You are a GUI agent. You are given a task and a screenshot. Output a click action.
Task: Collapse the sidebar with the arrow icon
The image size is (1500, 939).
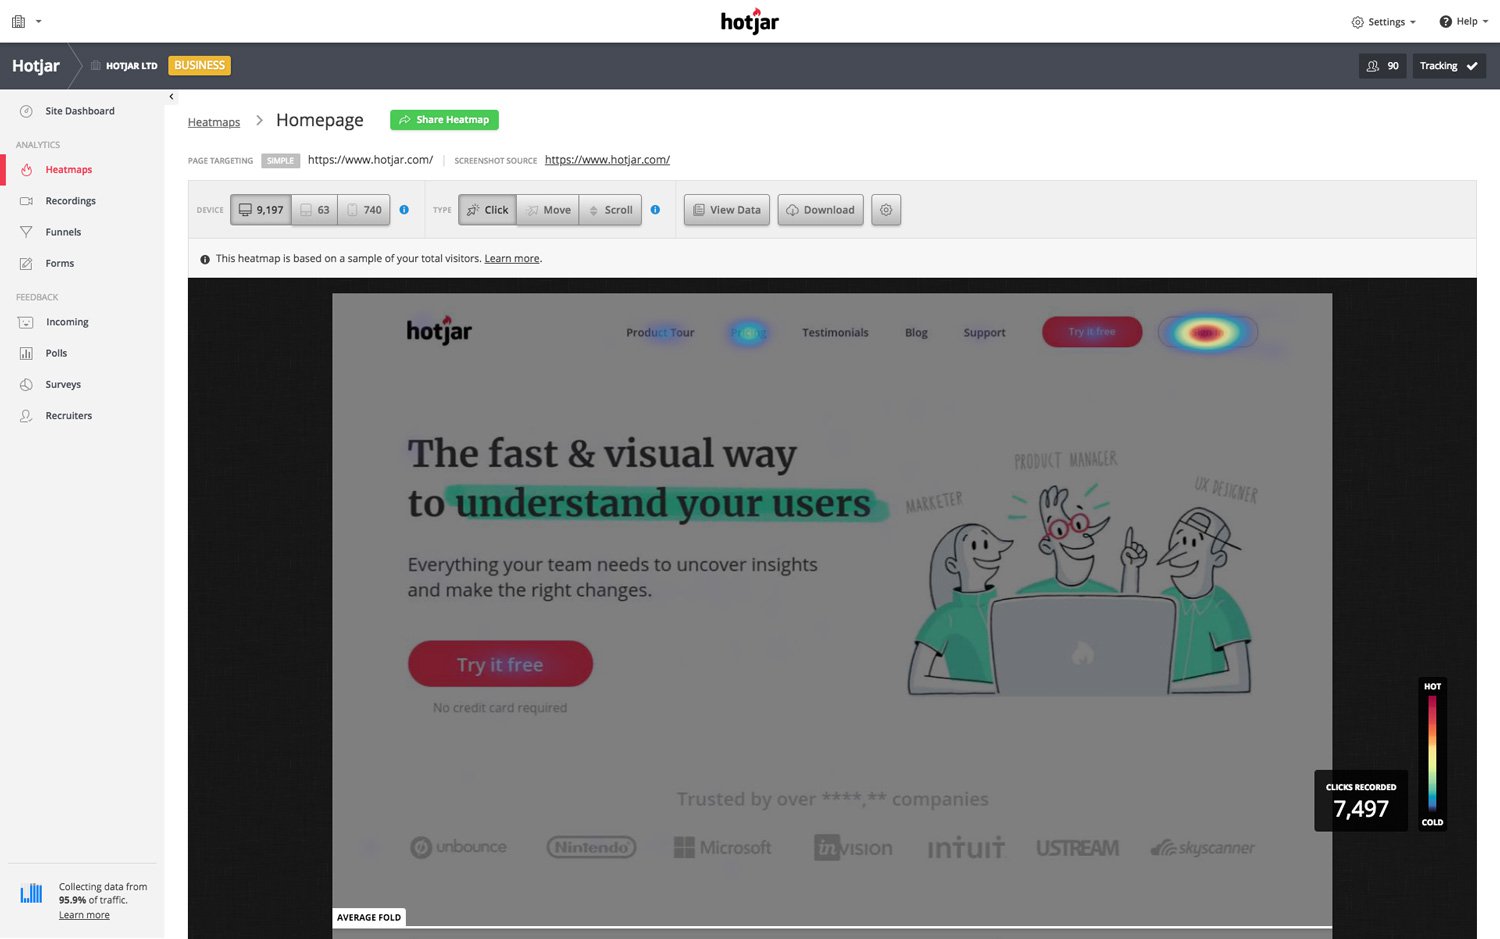tap(171, 97)
